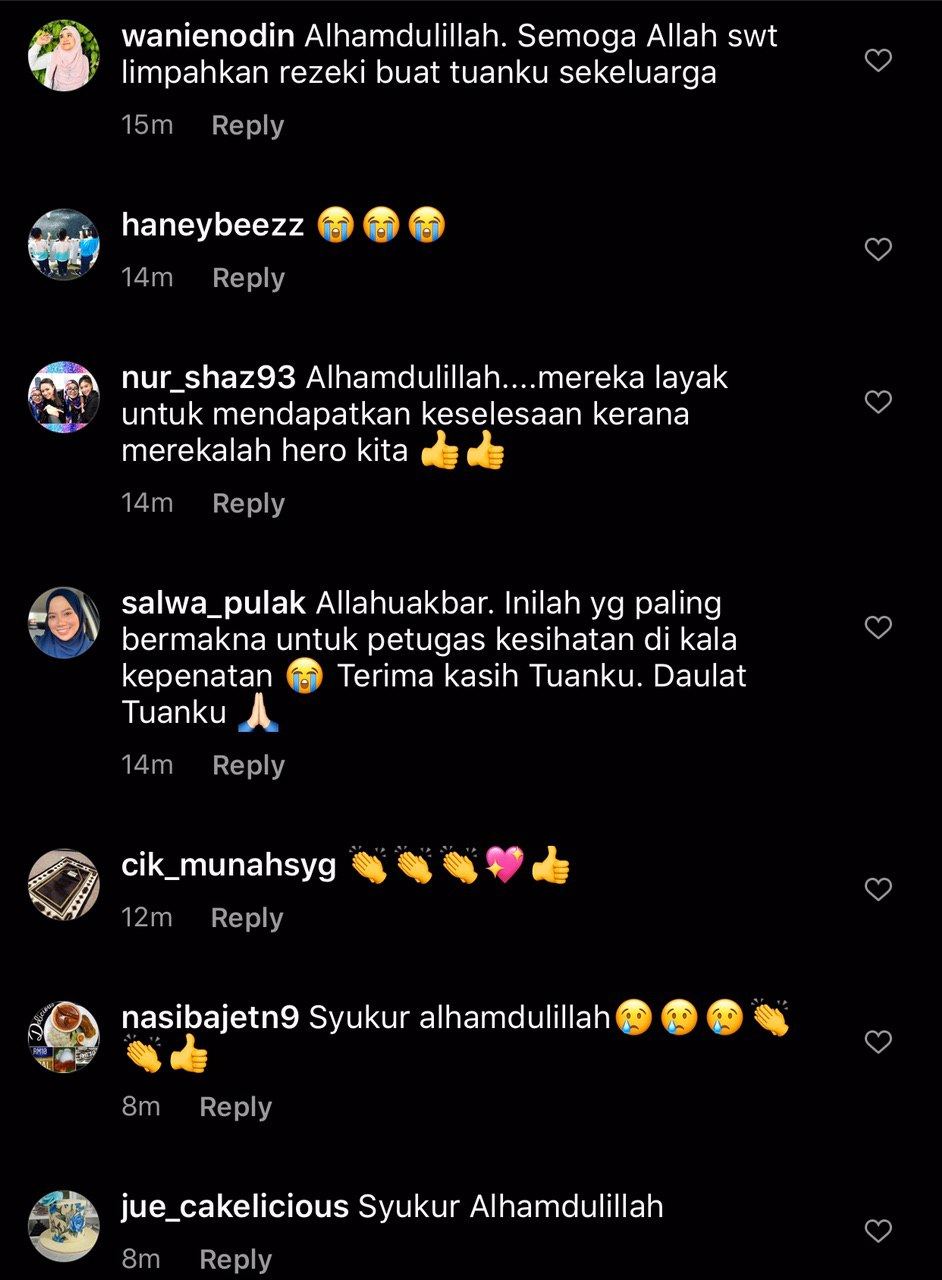Open cik_munahsyg username link
This screenshot has width=942, height=1280.
click(x=229, y=866)
